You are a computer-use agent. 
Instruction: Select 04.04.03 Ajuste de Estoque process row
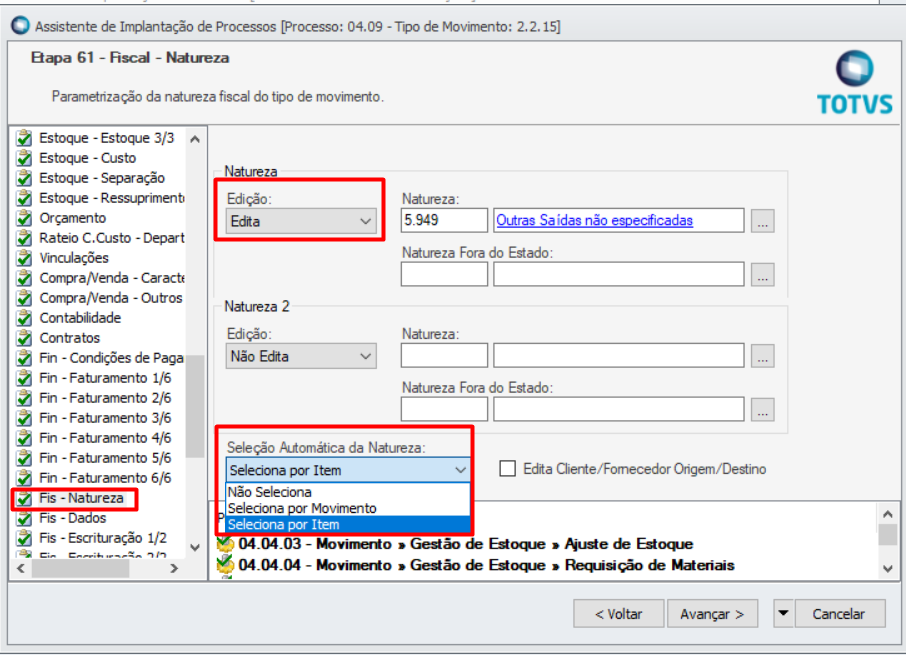click(466, 544)
